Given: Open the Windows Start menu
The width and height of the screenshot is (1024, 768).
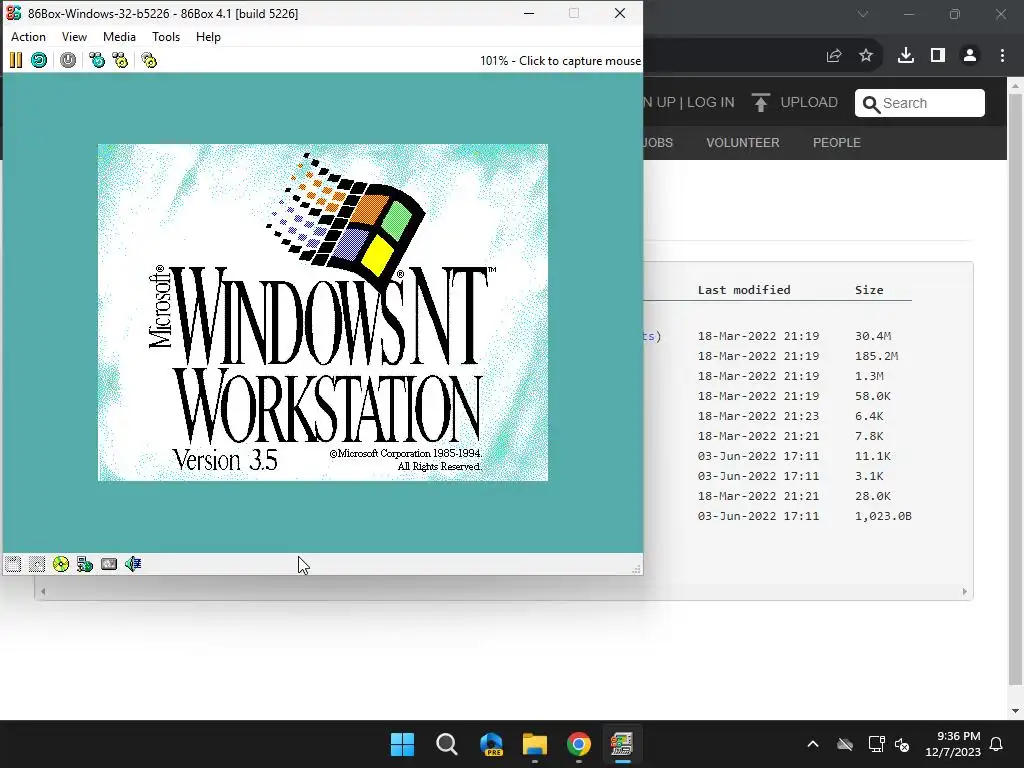Looking at the screenshot, I should pyautogui.click(x=402, y=744).
